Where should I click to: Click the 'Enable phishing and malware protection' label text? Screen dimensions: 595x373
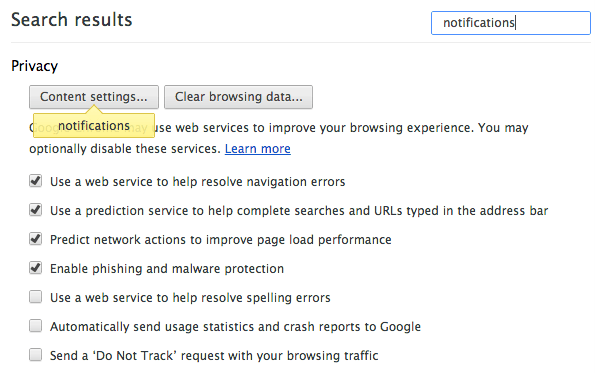click(167, 269)
